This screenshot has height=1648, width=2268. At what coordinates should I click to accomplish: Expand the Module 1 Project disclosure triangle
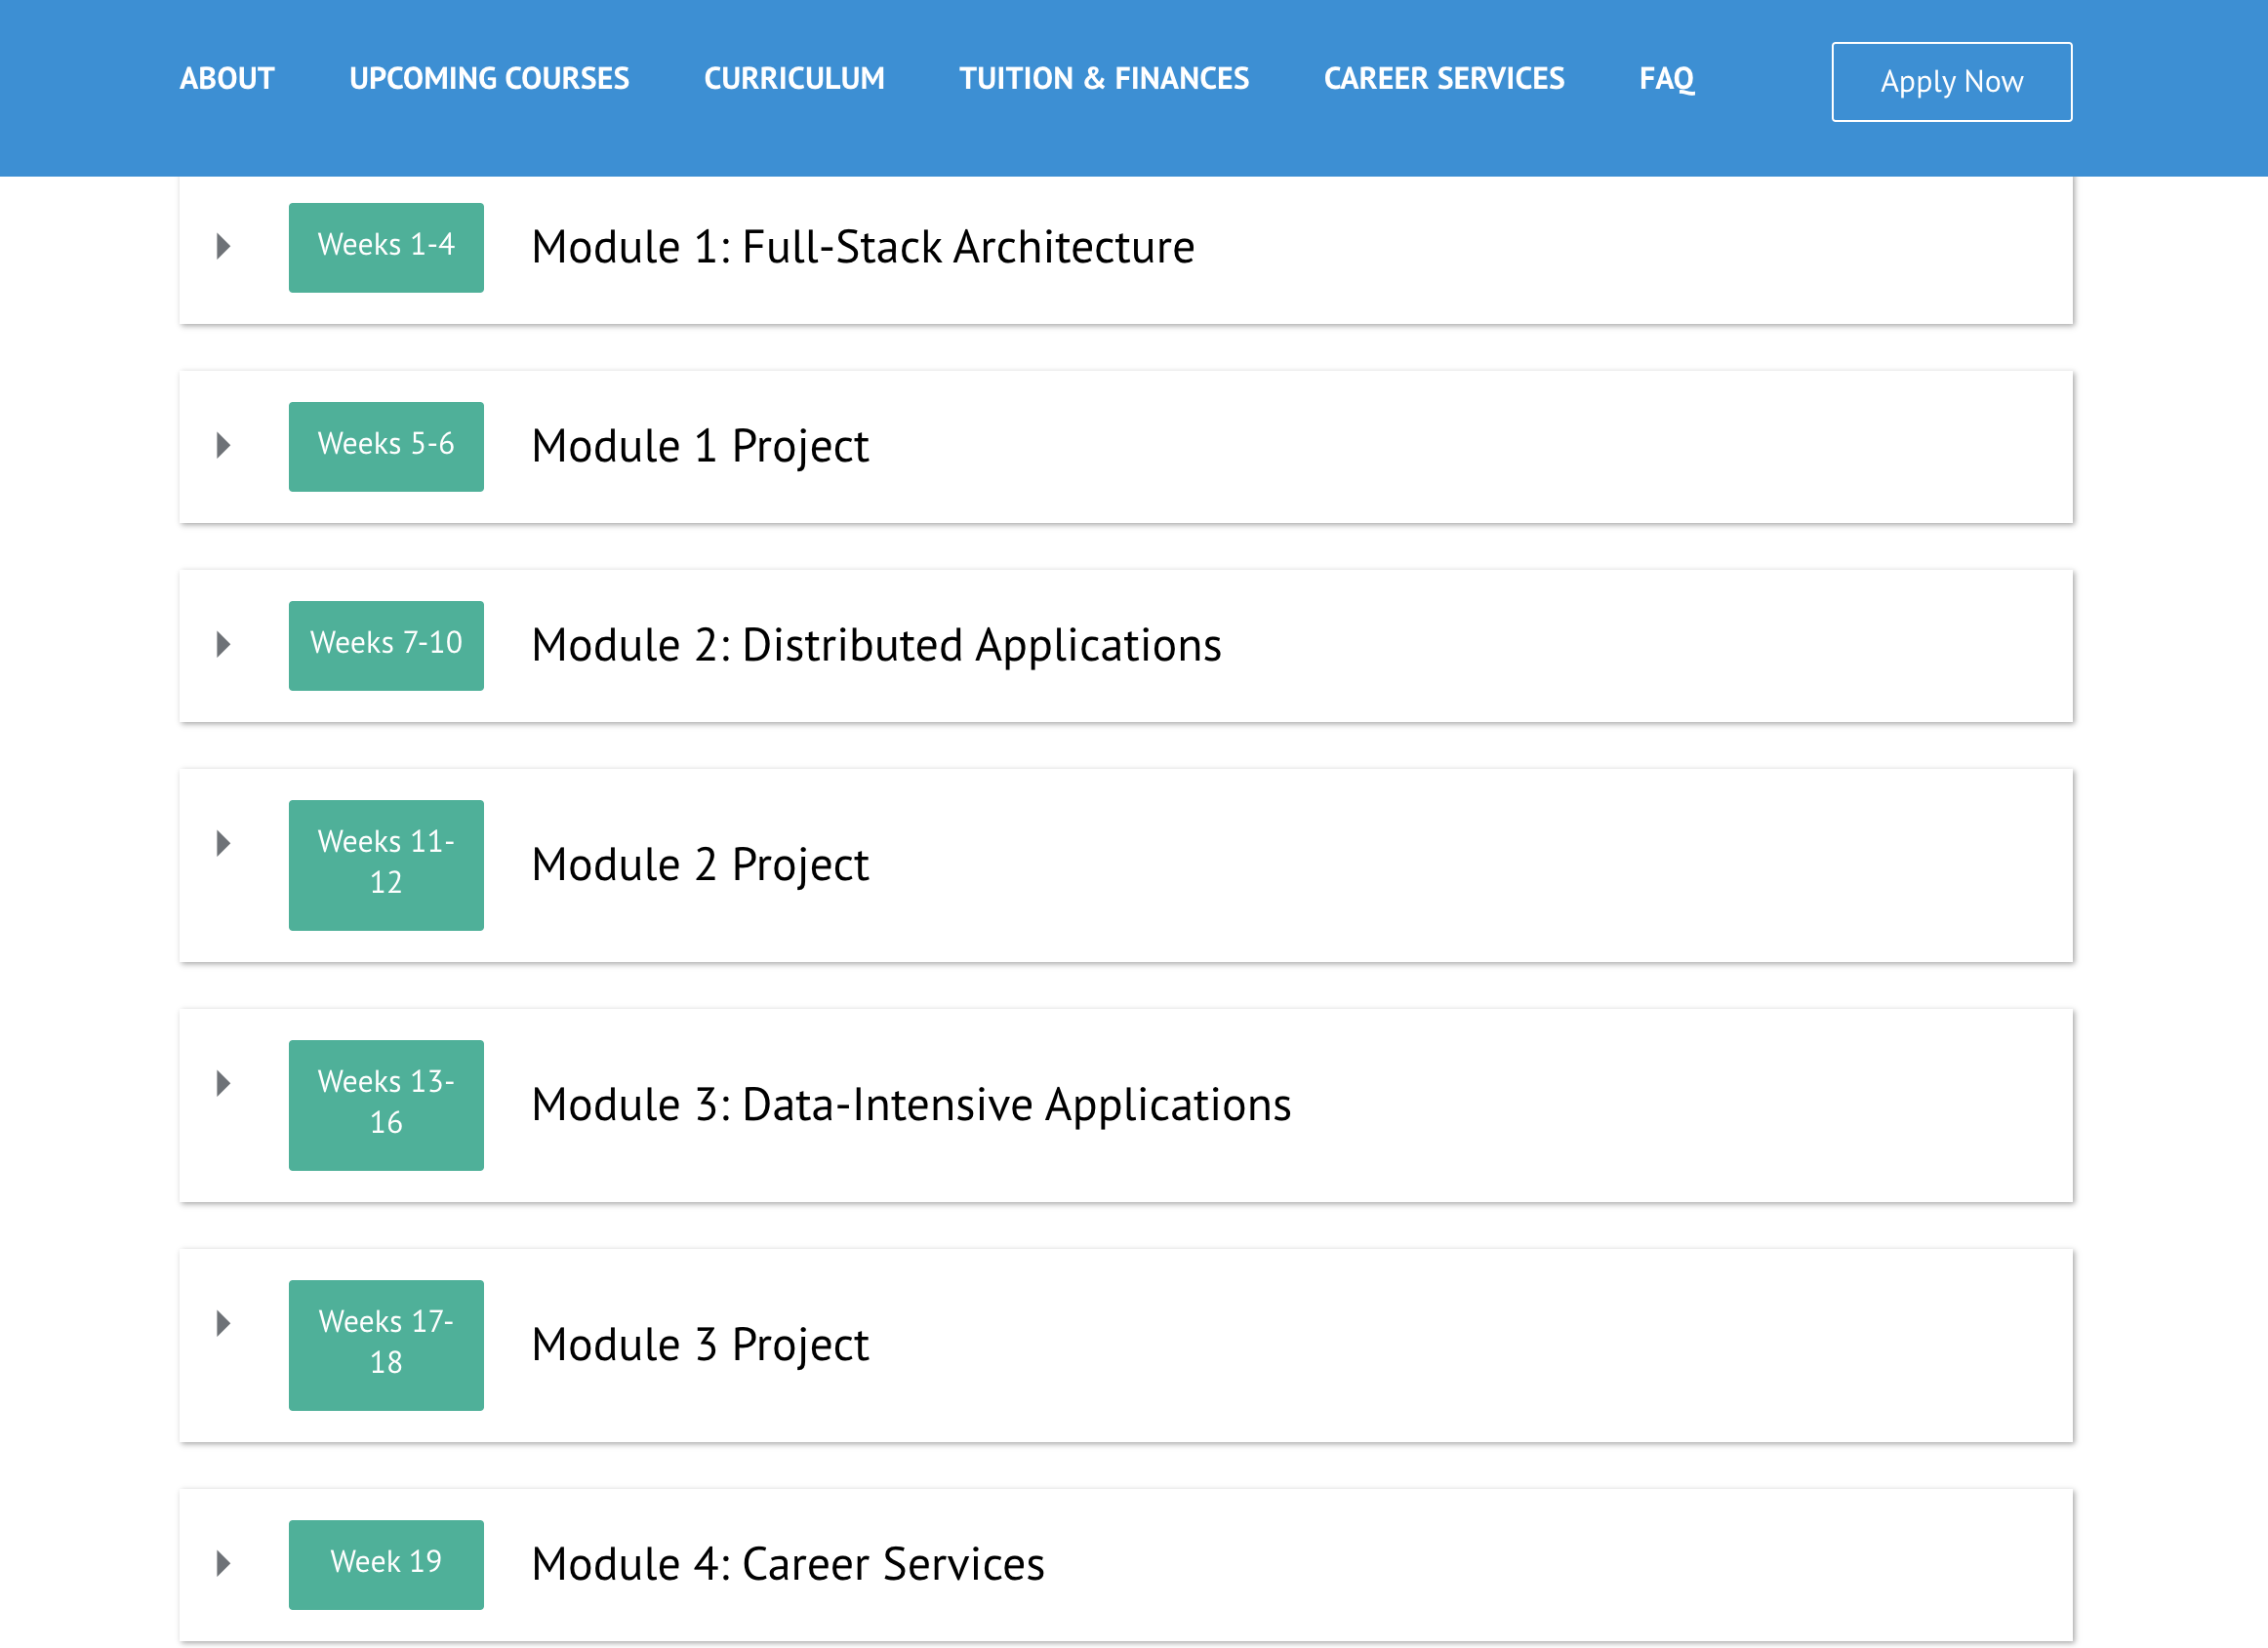223,445
